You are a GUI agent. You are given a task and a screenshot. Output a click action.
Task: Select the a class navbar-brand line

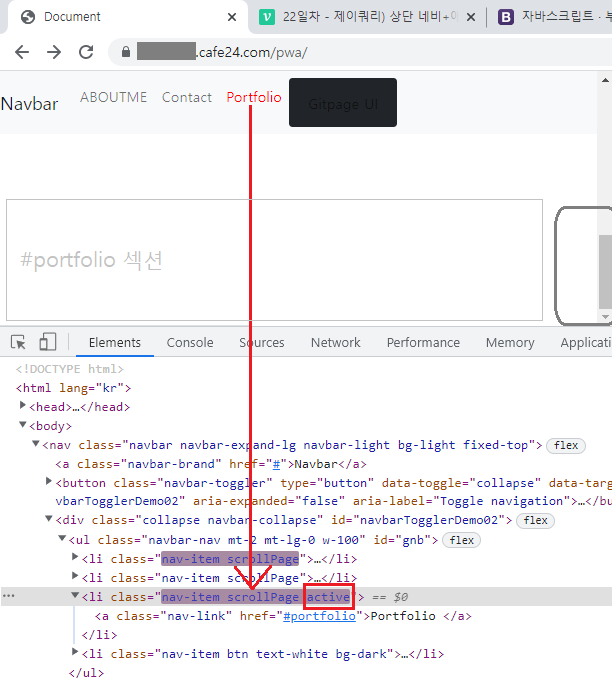point(211,464)
